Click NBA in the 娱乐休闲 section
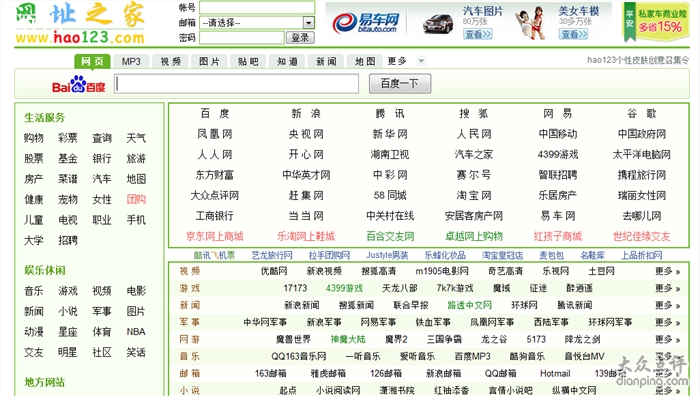 (136, 332)
